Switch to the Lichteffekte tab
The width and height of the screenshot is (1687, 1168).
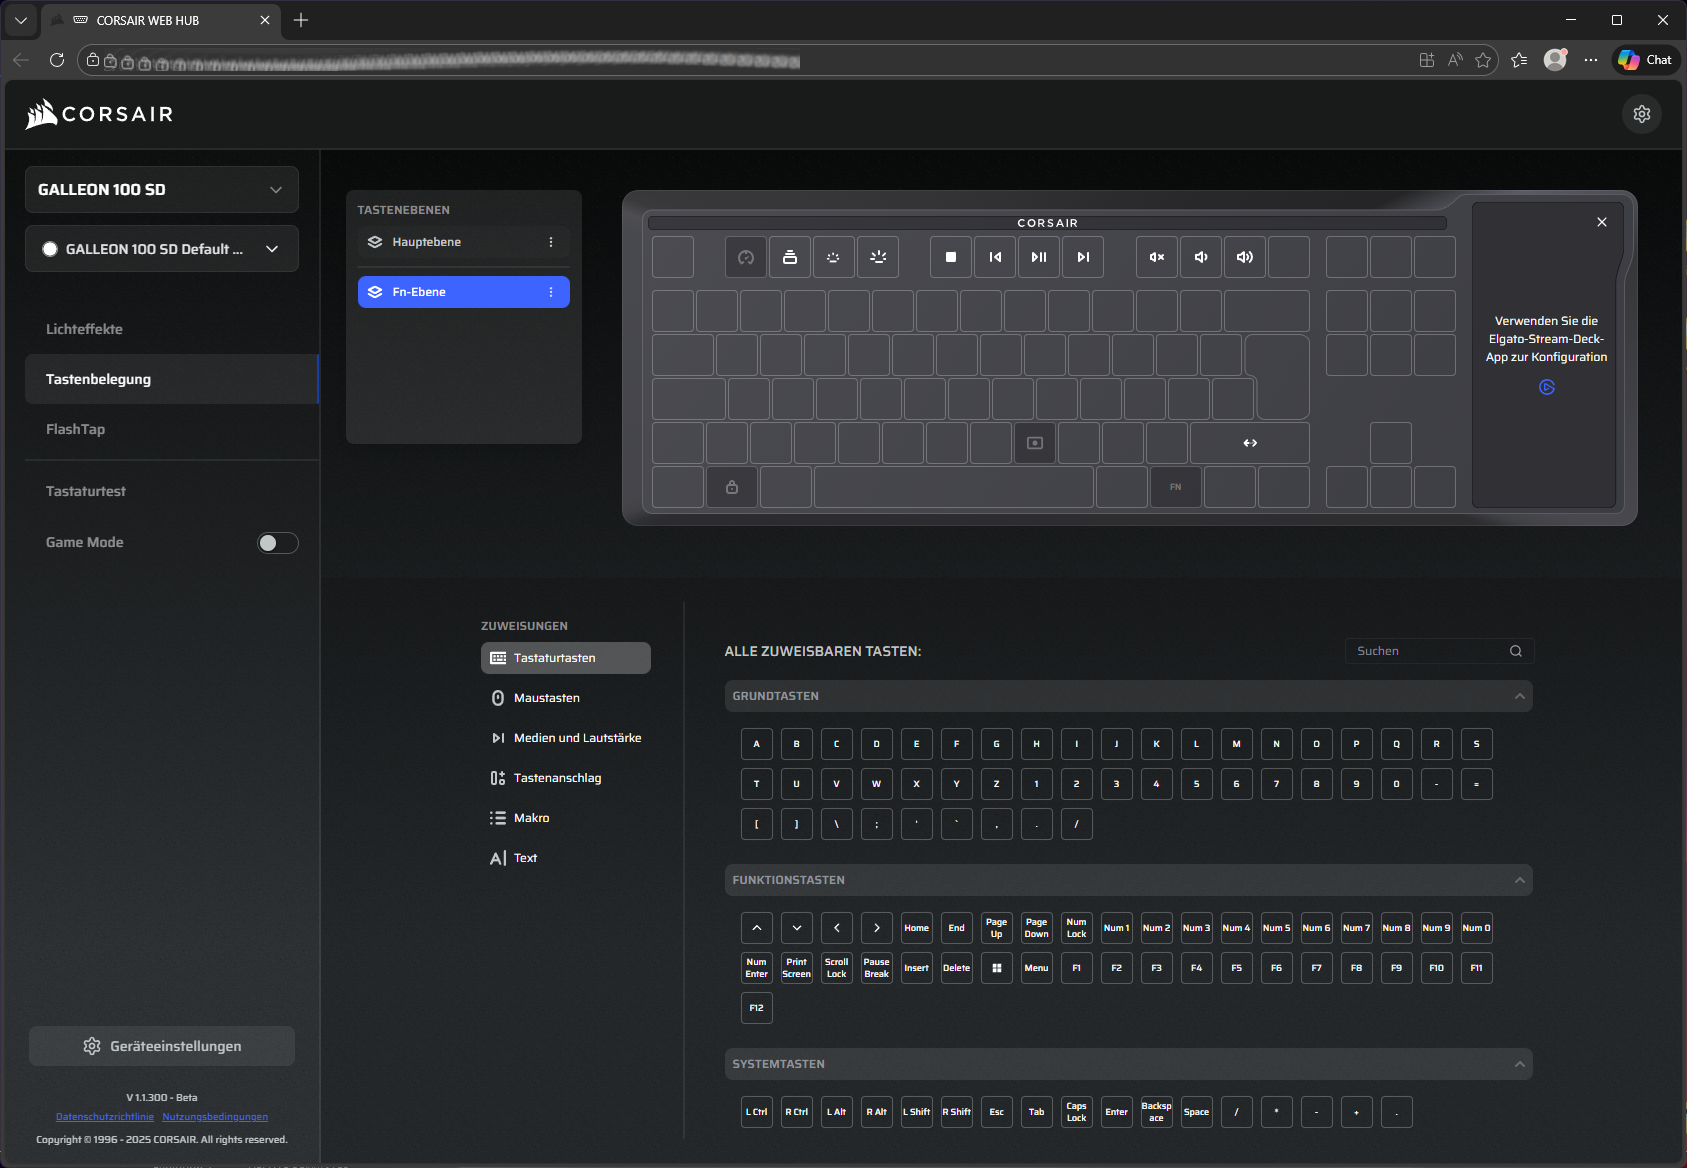tap(85, 329)
